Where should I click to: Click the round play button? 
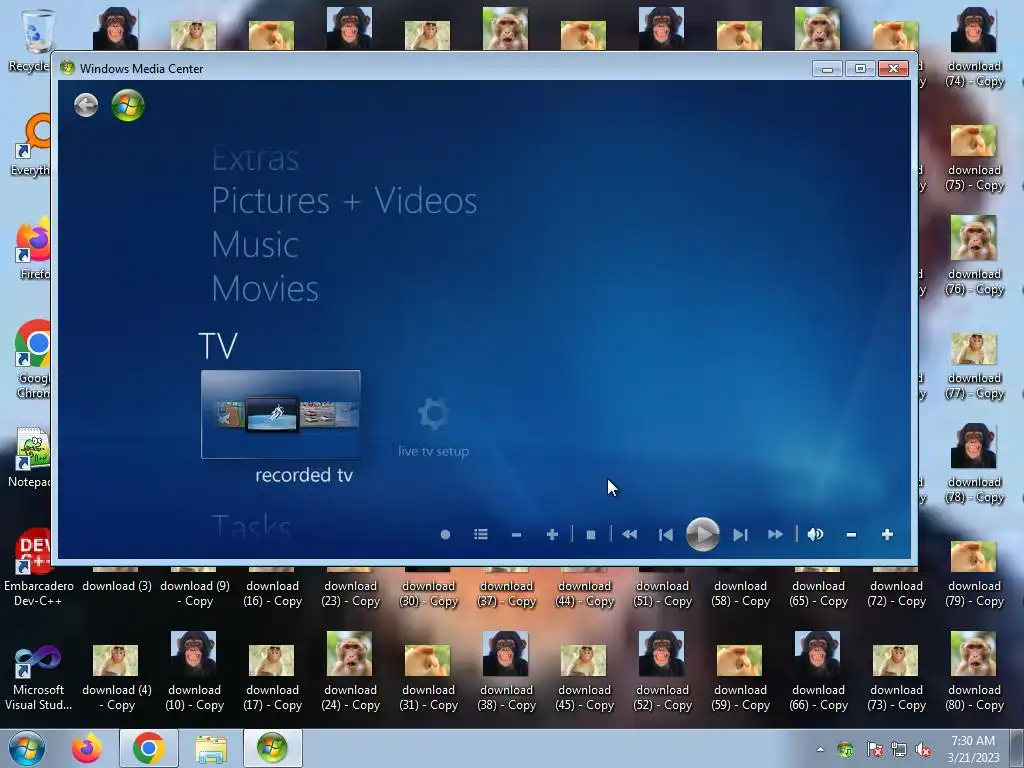[x=703, y=534]
